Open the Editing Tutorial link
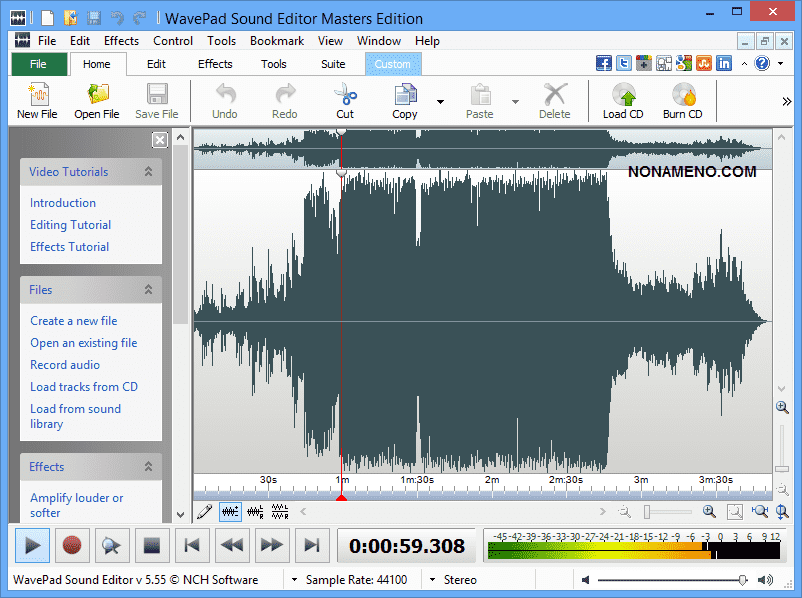Image resolution: width=802 pixels, height=598 pixels. point(70,225)
